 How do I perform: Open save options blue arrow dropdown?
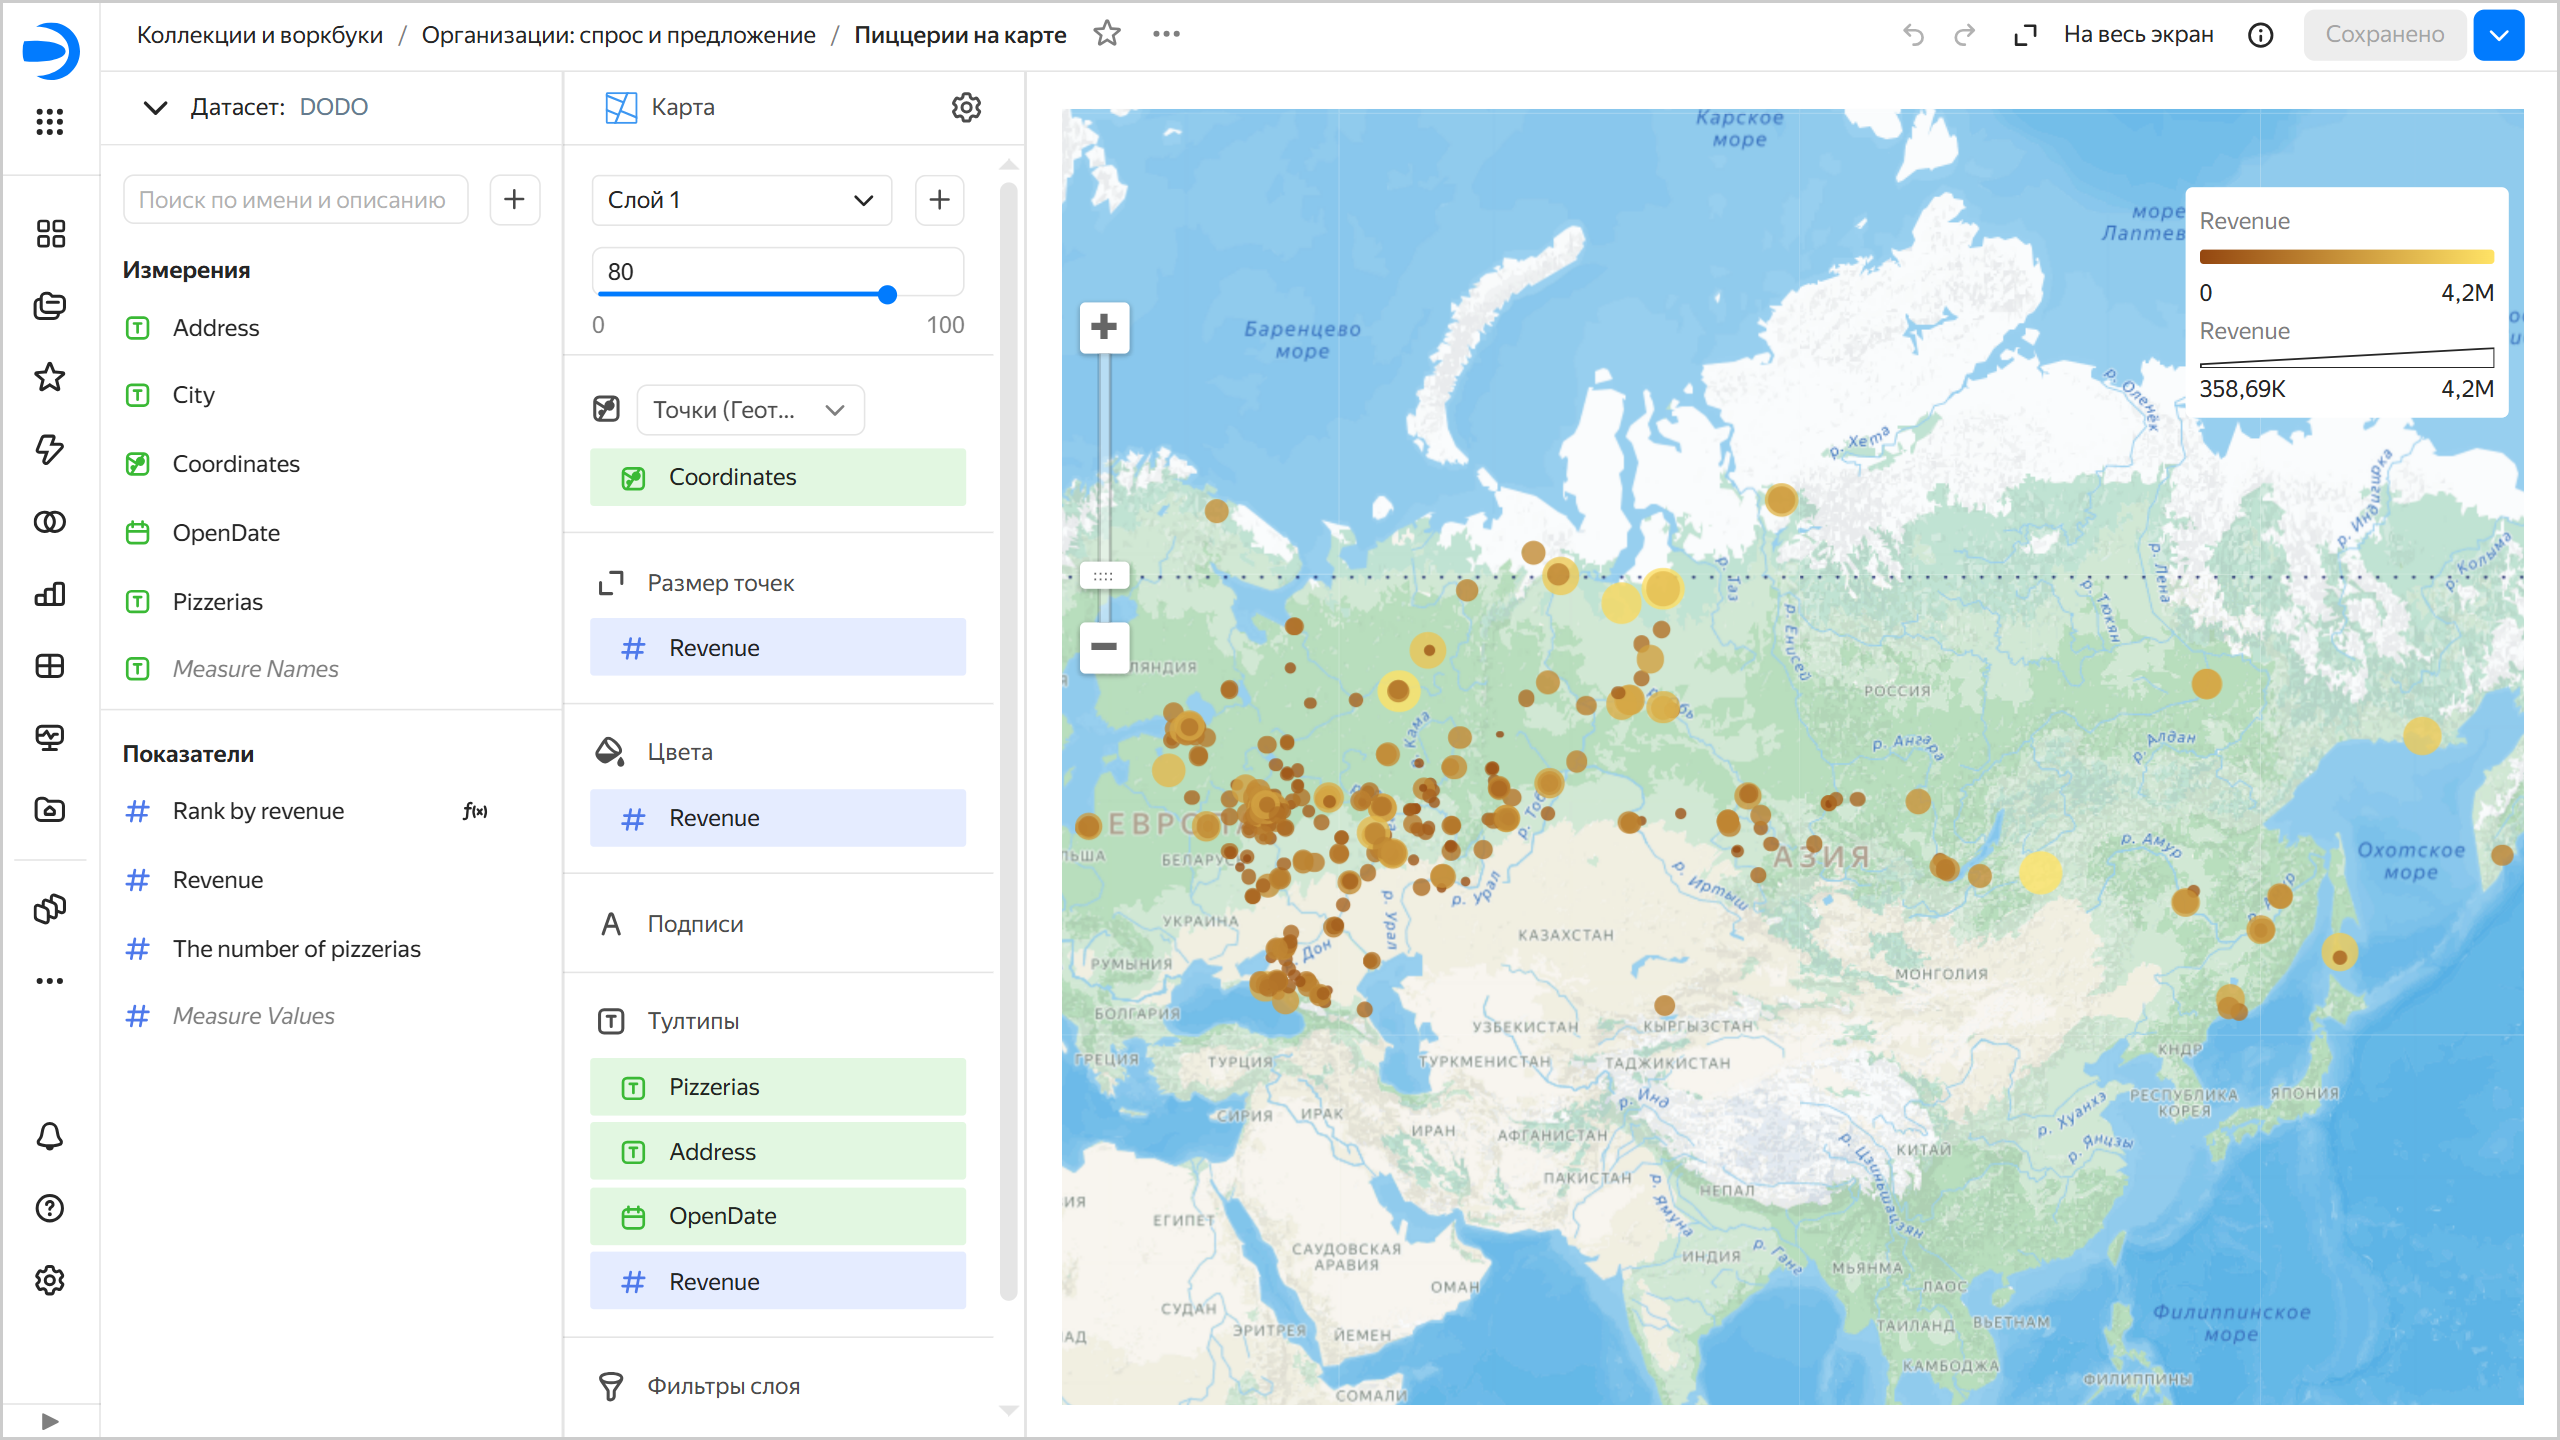click(2498, 35)
